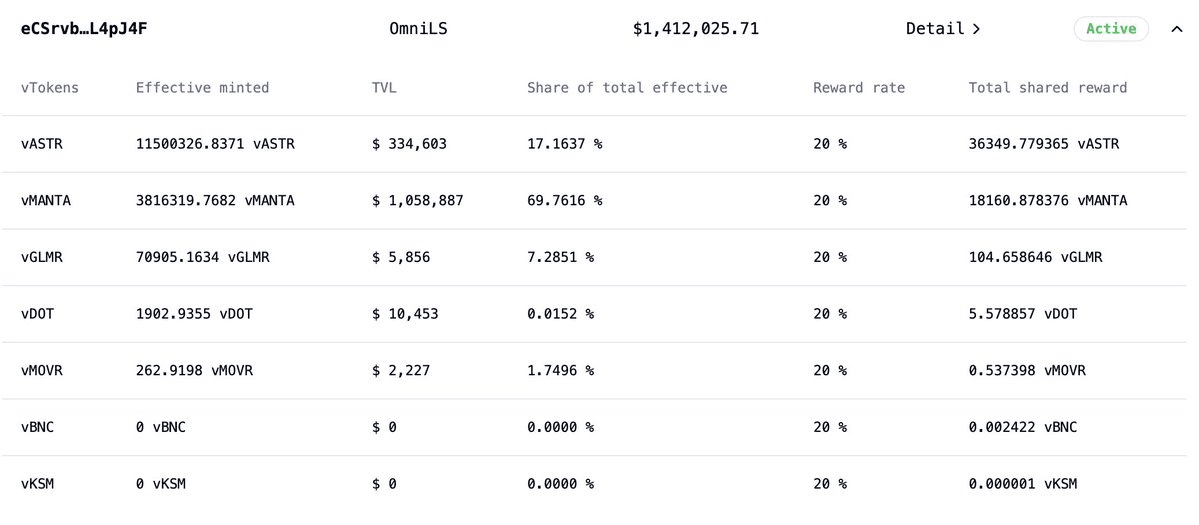Click the Effective minted column header

click(x=202, y=88)
